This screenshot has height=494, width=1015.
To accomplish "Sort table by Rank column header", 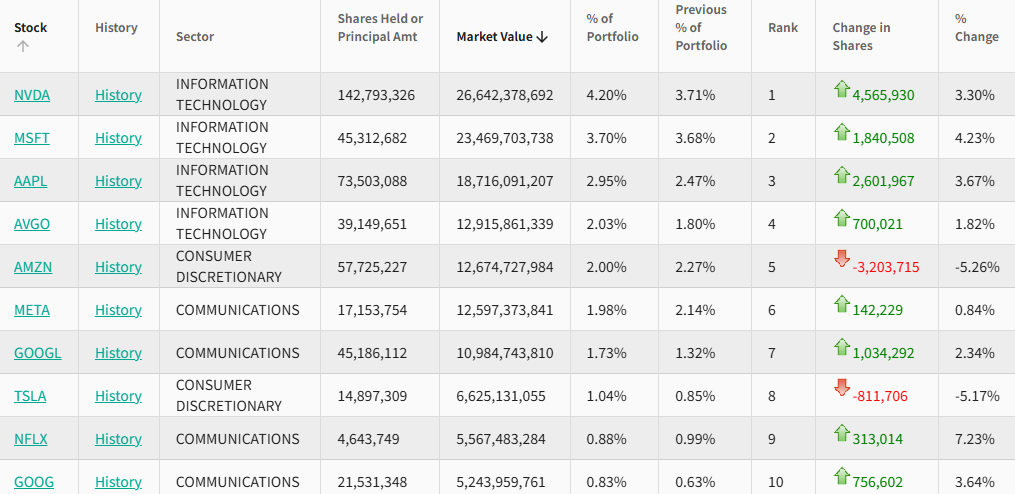I will tap(783, 28).
